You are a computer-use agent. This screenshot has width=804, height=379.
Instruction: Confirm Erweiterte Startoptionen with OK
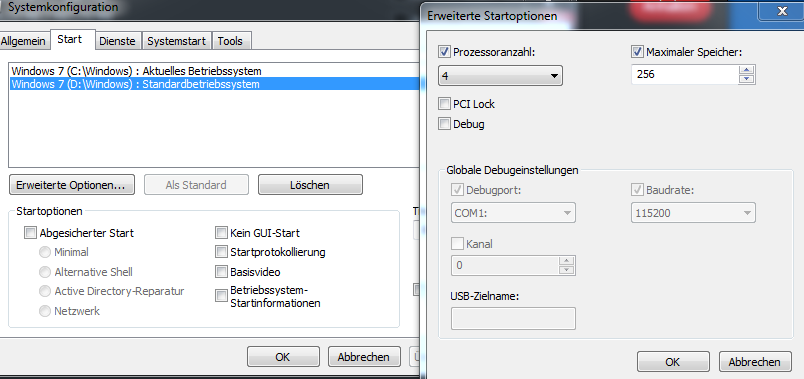tap(673, 362)
